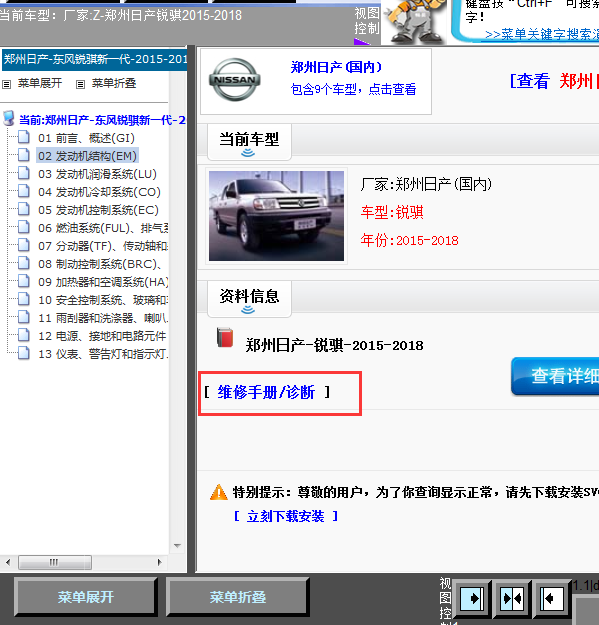Click the tree panel scroll-down arrow
The image size is (599, 625).
[178, 545]
